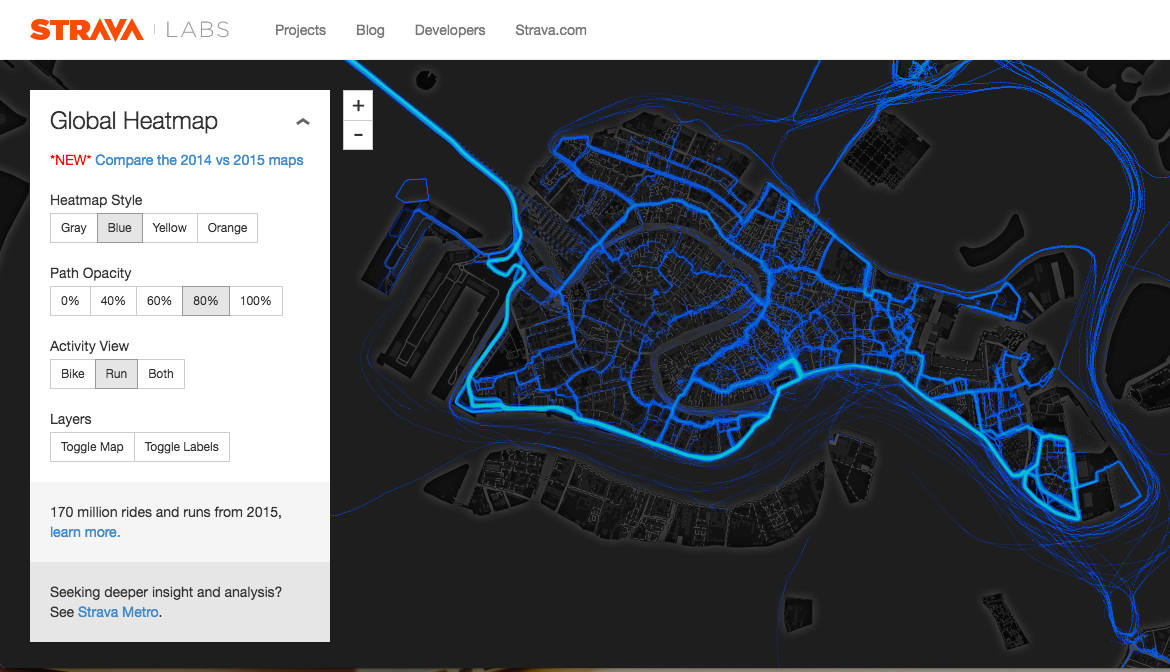This screenshot has width=1170, height=672.
Task: Set path opacity to 40%
Action: [x=113, y=301]
